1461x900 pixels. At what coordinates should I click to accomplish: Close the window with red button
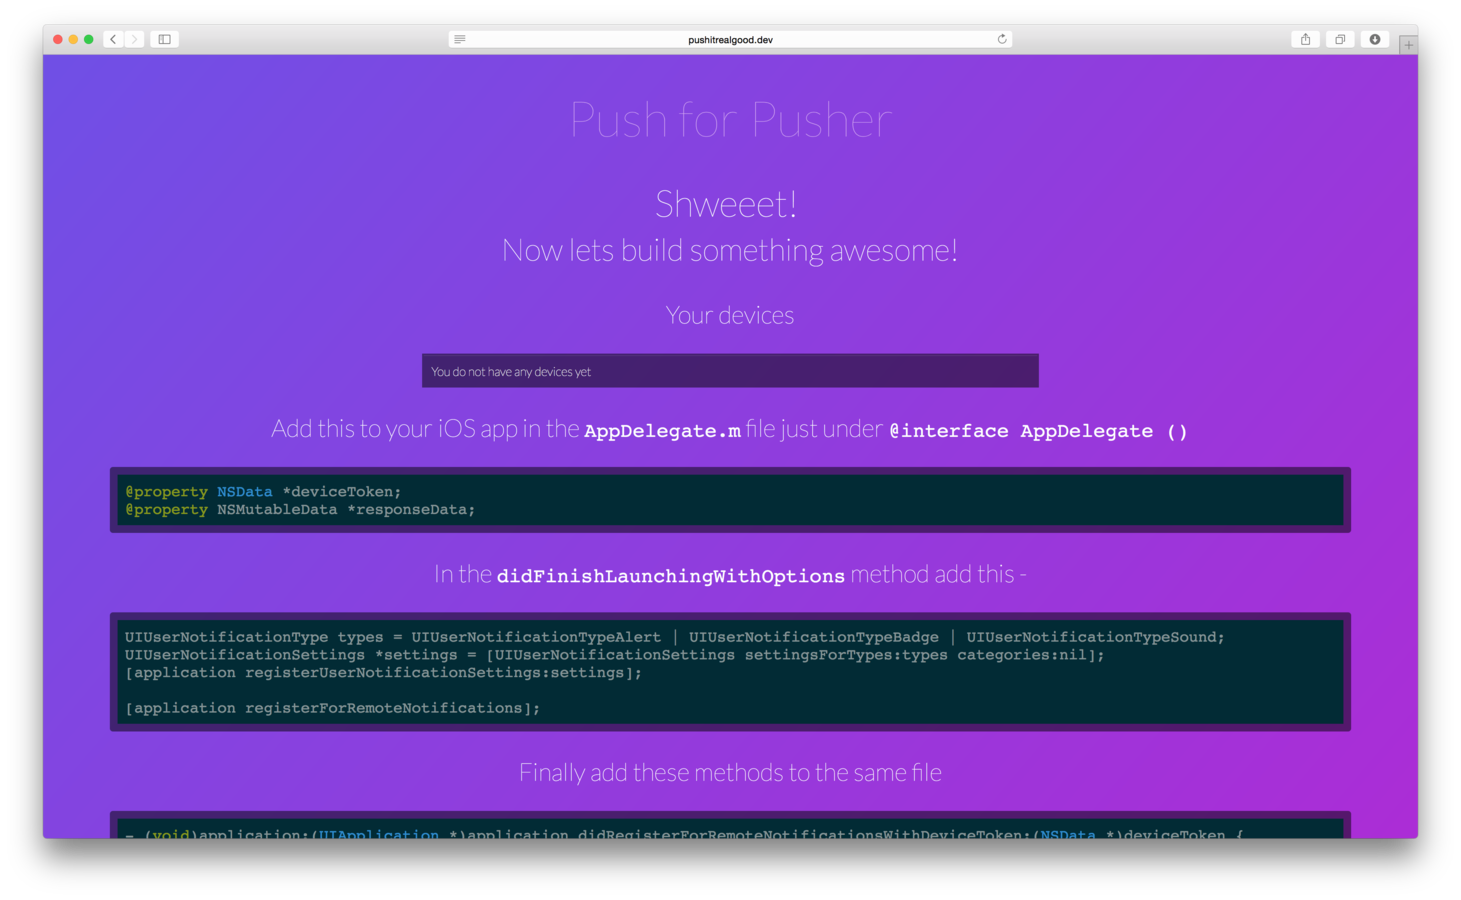58,39
